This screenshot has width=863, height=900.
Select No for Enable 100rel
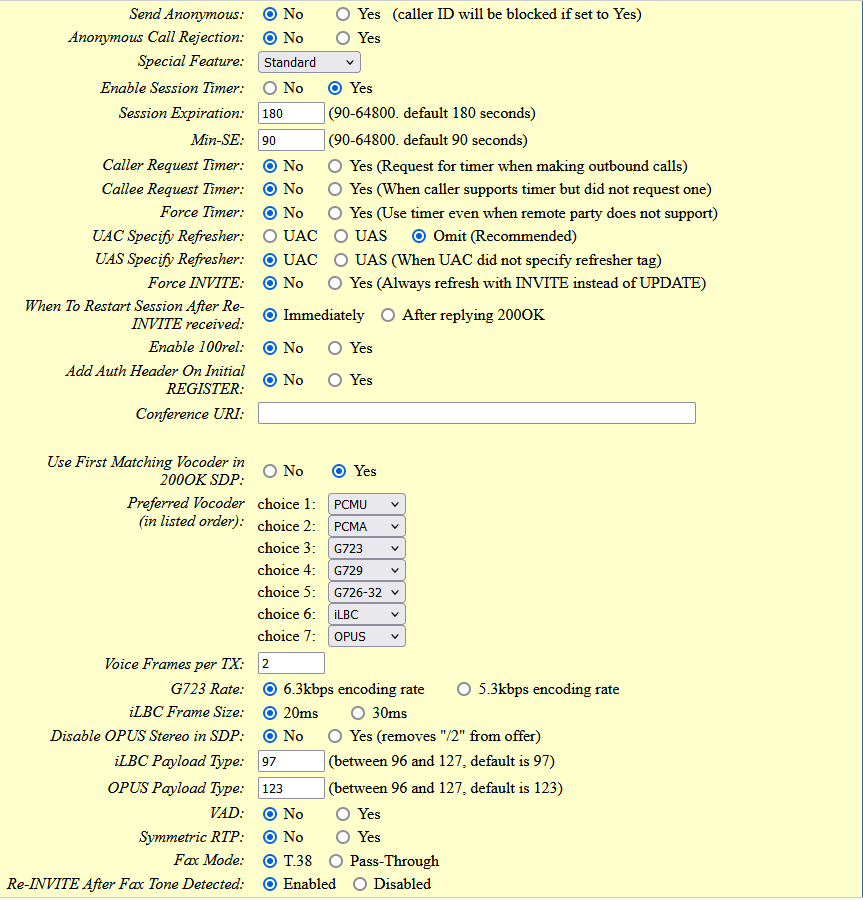pyautogui.click(x=270, y=348)
